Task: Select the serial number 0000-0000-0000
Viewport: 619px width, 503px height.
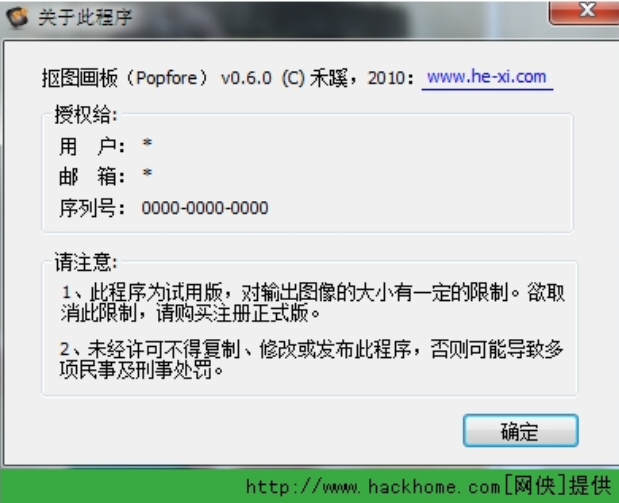Action: tap(205, 208)
